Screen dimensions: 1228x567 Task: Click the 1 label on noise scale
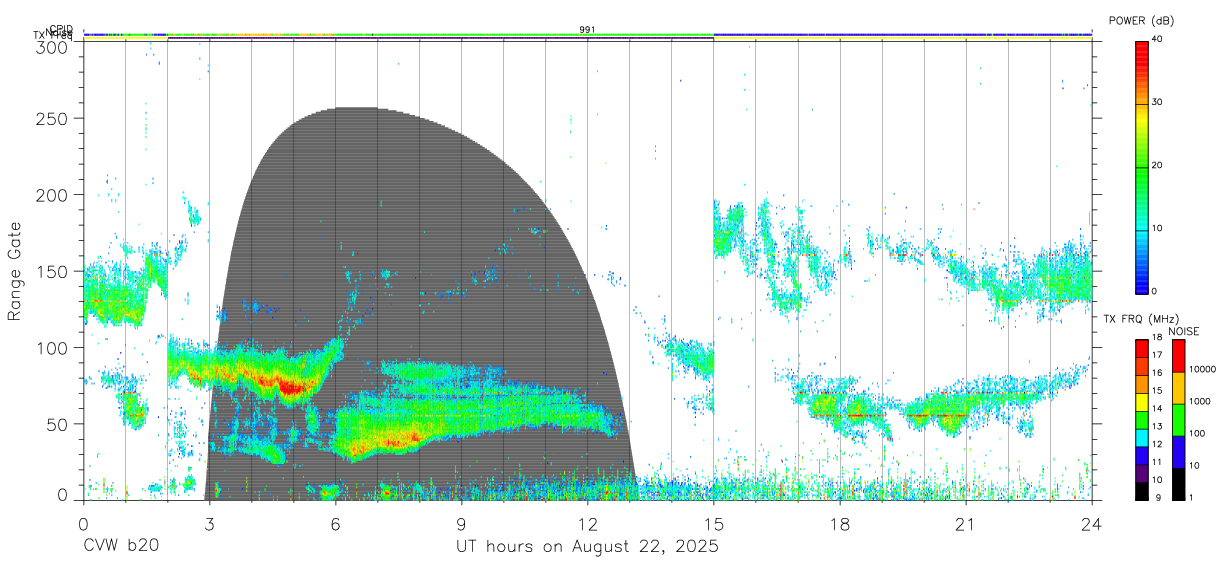pos(1193,498)
